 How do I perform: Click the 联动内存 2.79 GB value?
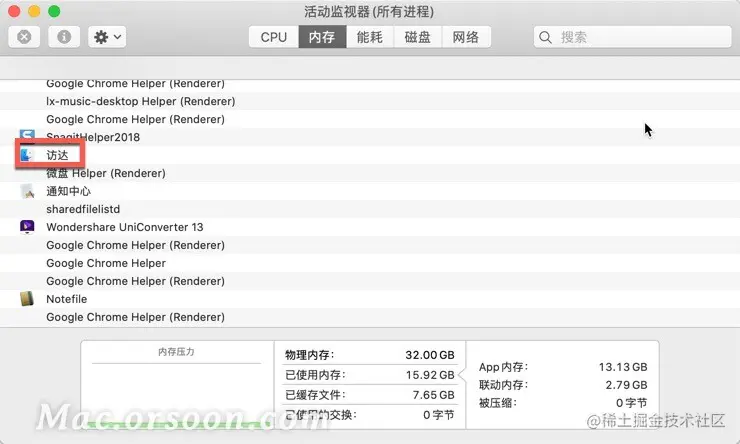(626, 385)
